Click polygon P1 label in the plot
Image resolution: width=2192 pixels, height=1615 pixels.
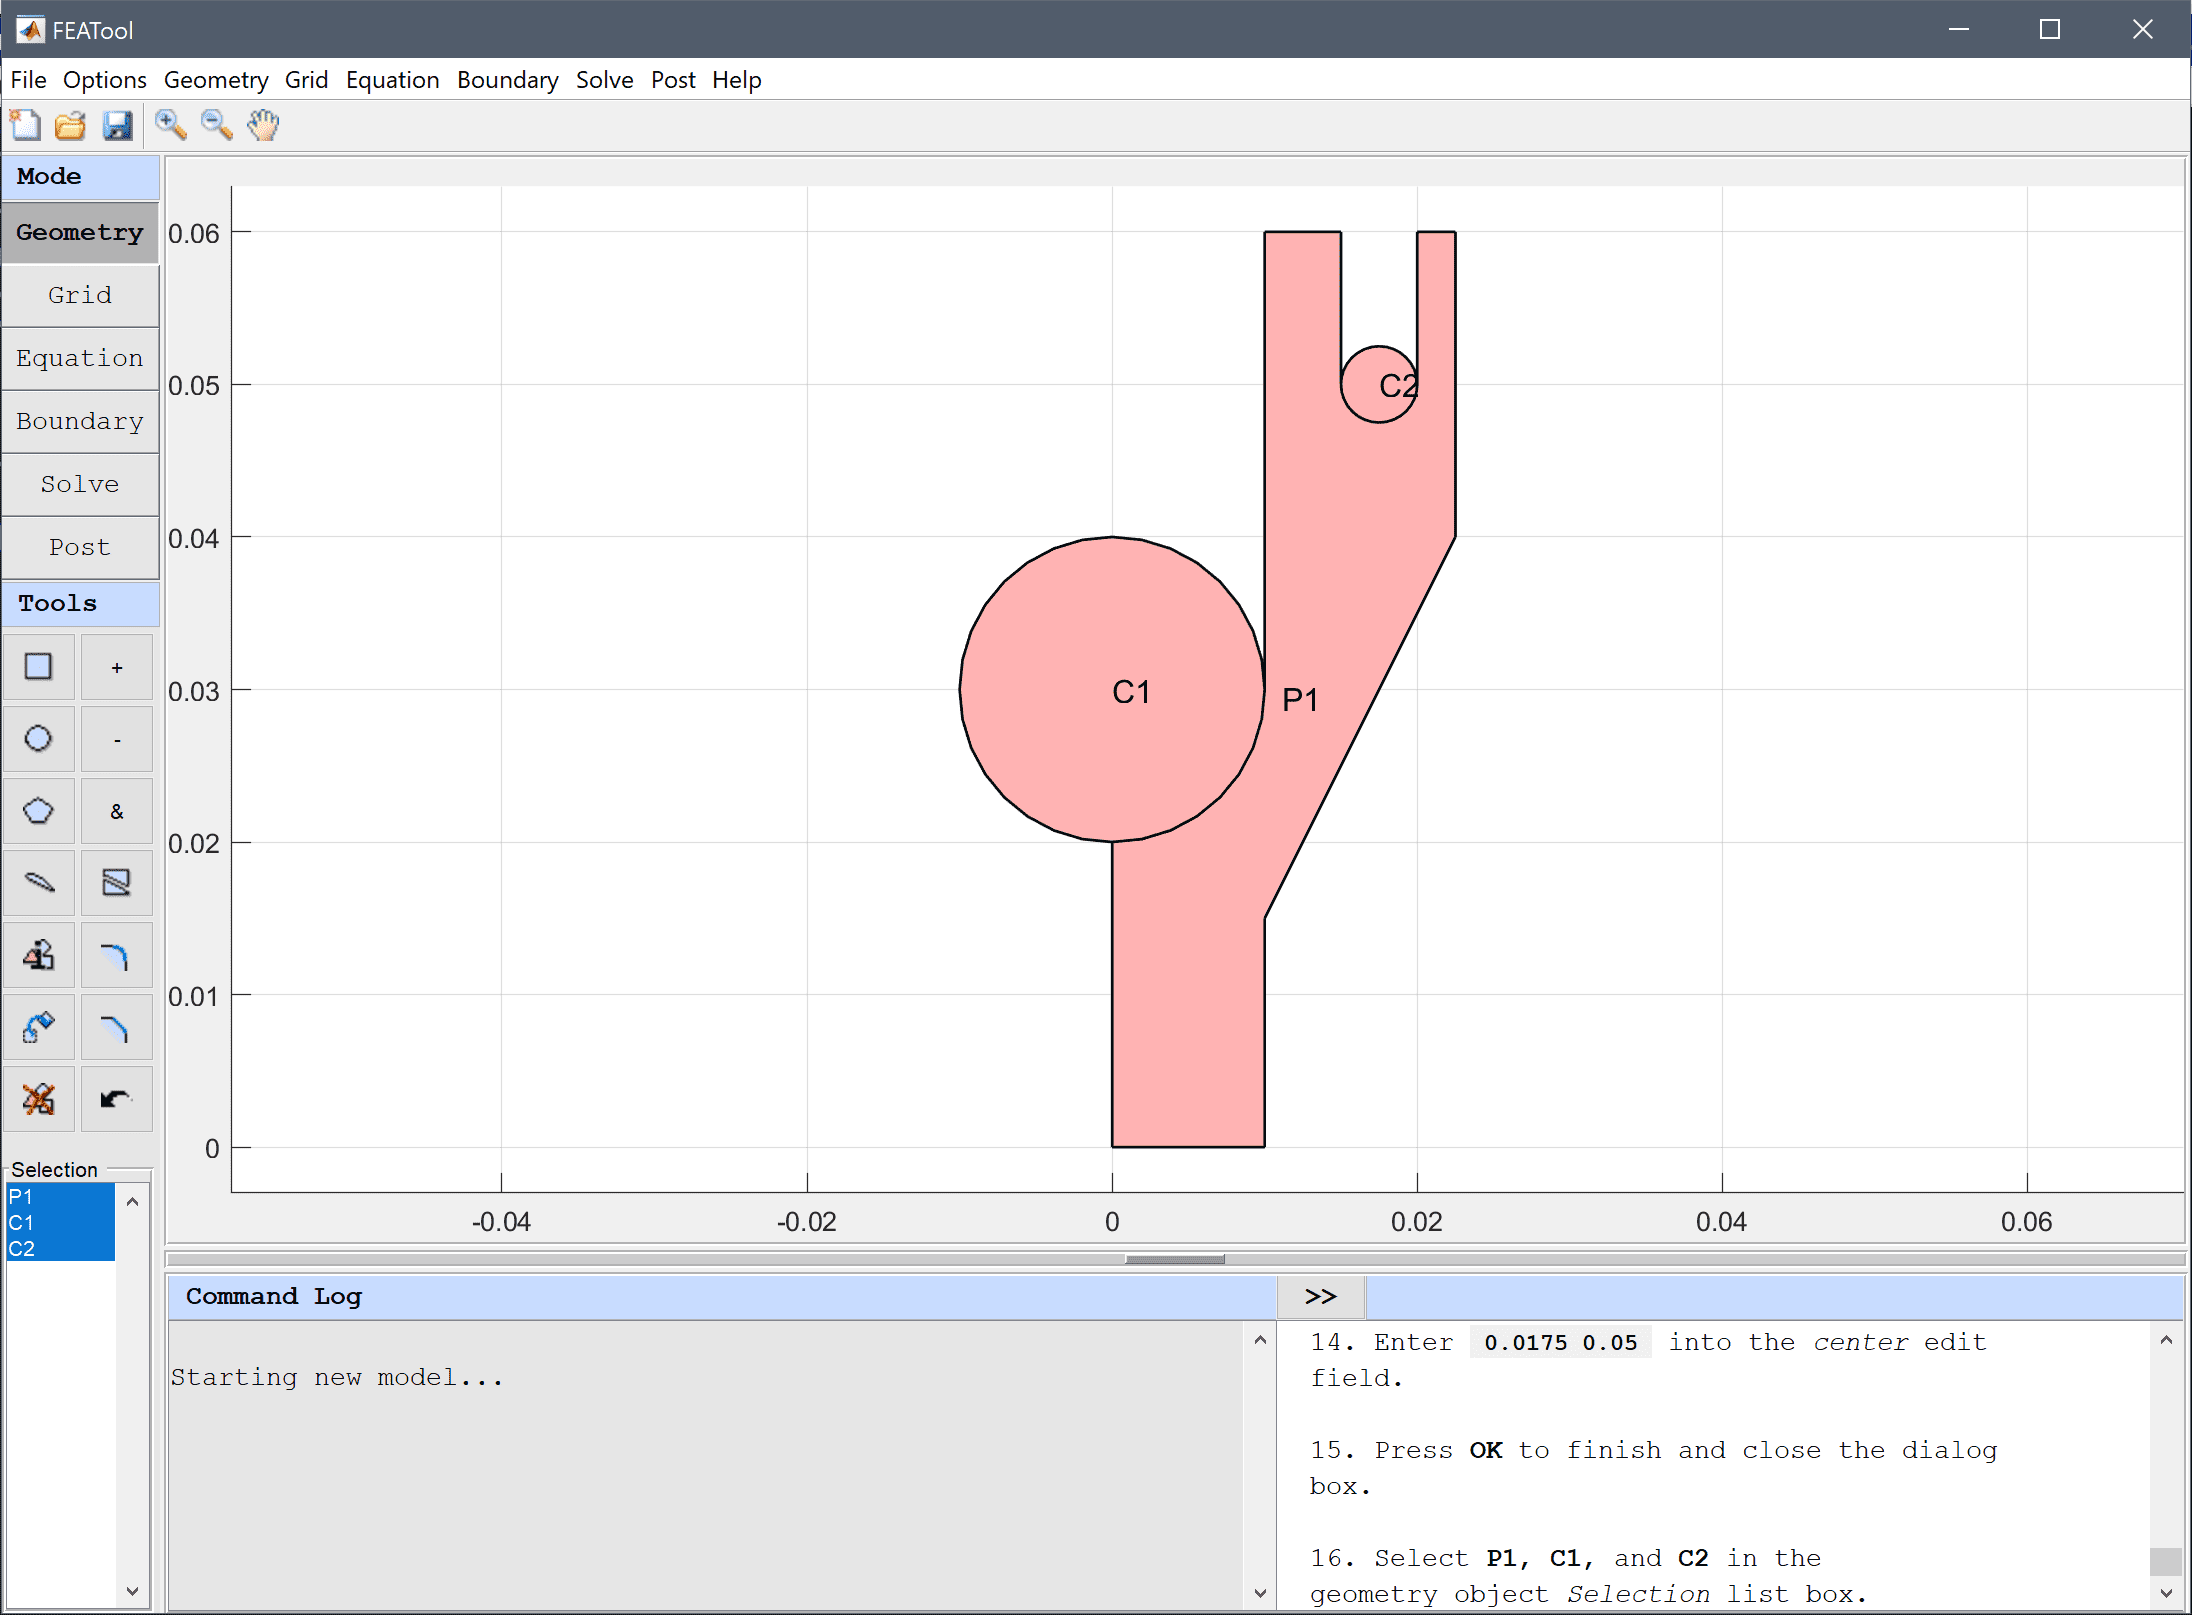coord(1300,700)
